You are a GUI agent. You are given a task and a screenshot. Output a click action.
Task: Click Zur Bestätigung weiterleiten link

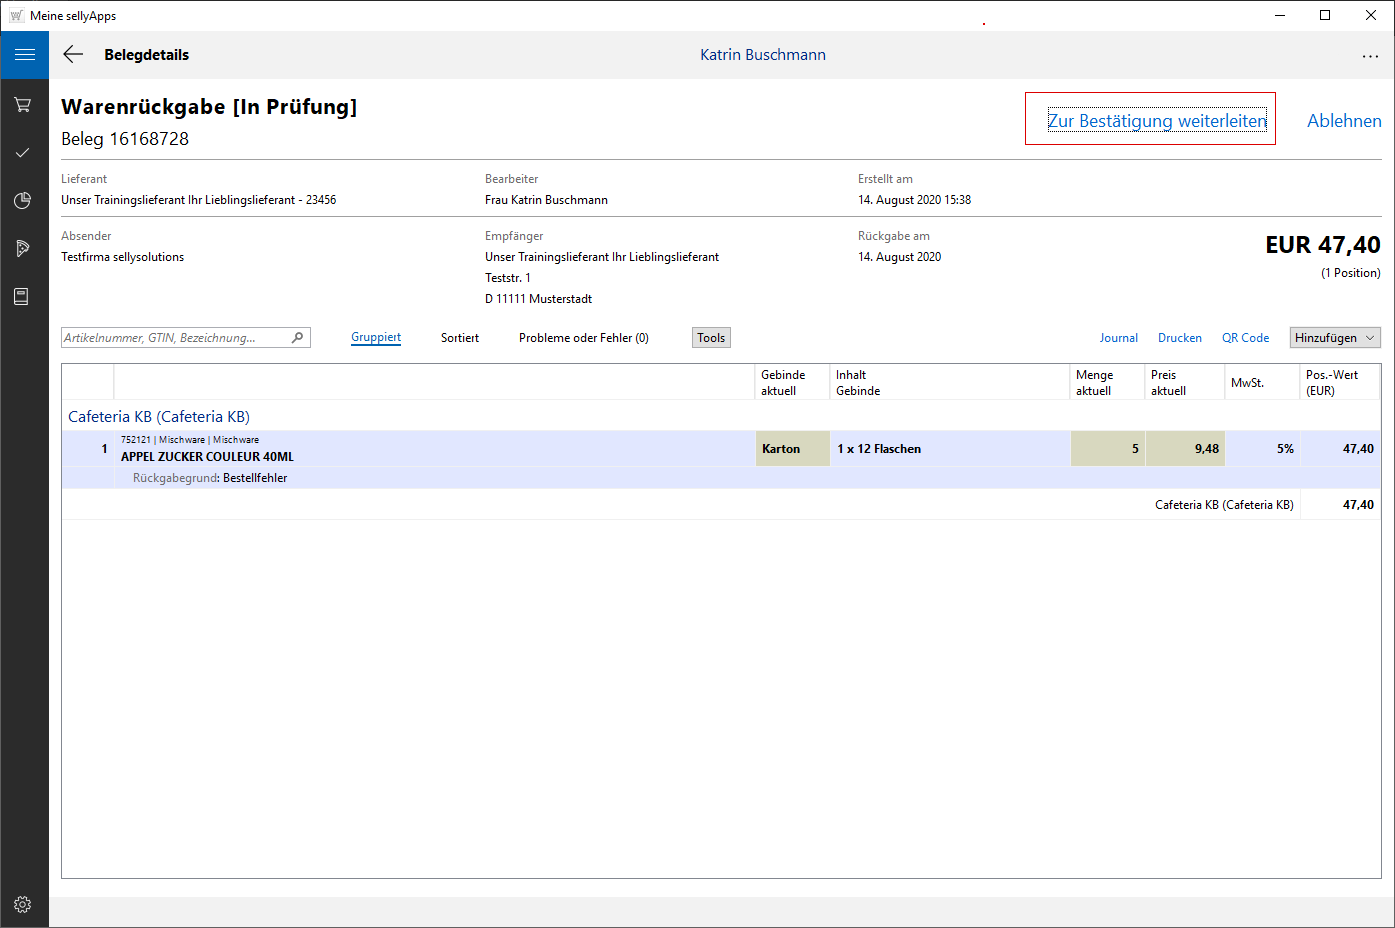click(1156, 121)
